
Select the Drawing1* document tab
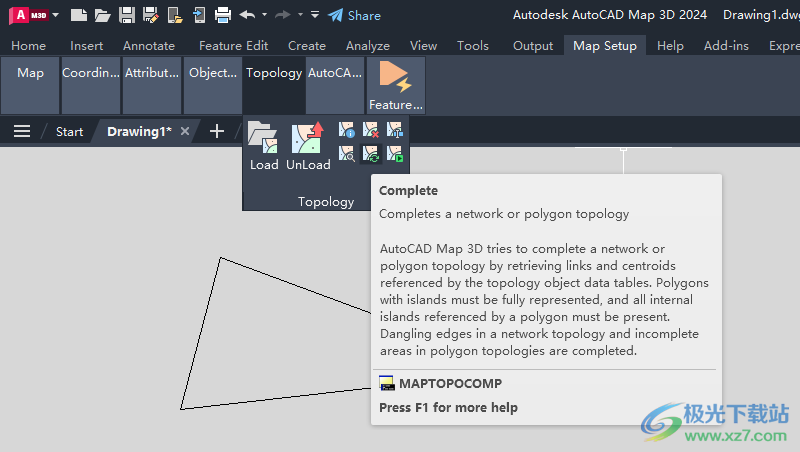[x=139, y=132]
